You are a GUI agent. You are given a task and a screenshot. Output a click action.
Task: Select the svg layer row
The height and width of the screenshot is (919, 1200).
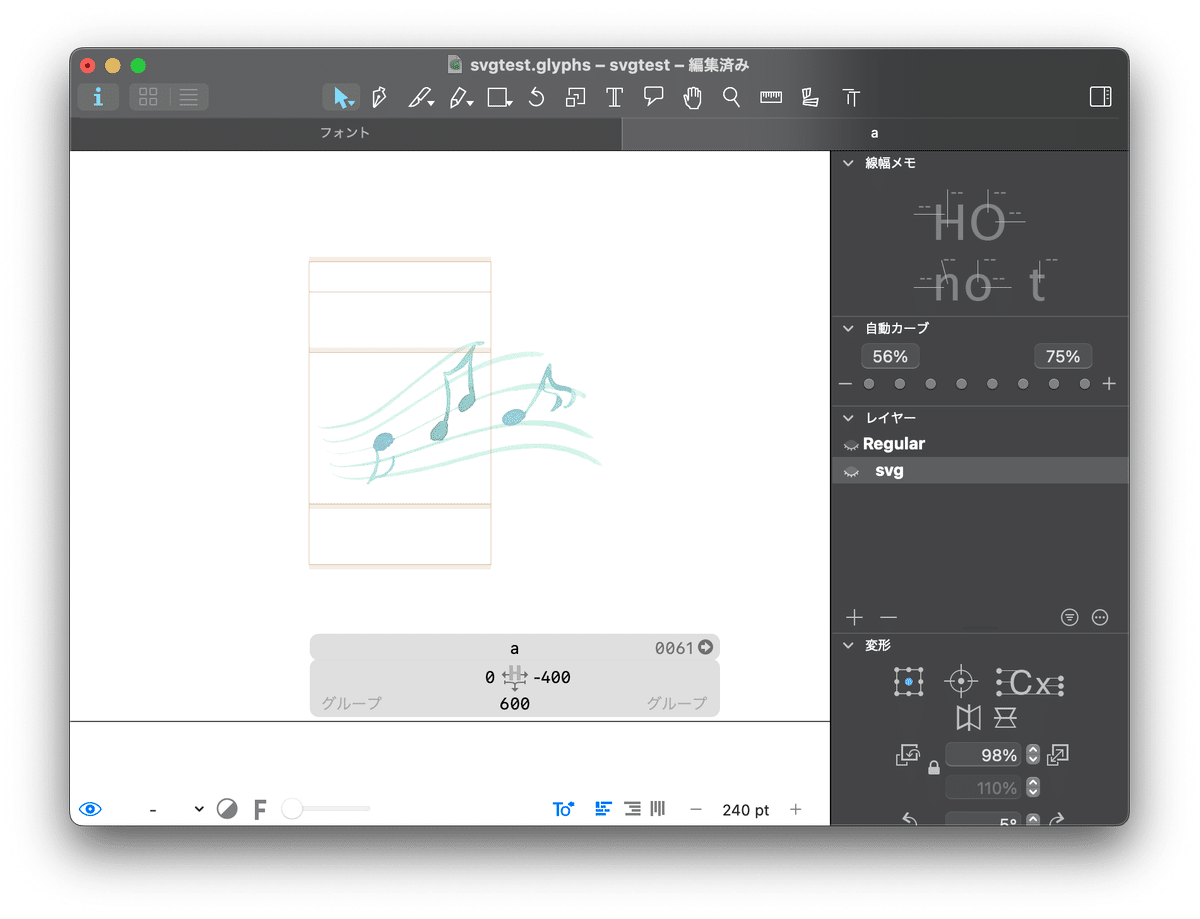coord(980,471)
